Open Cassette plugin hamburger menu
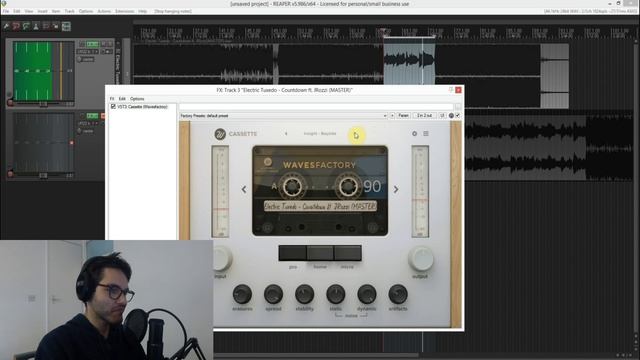640x360 pixels. coord(426,133)
